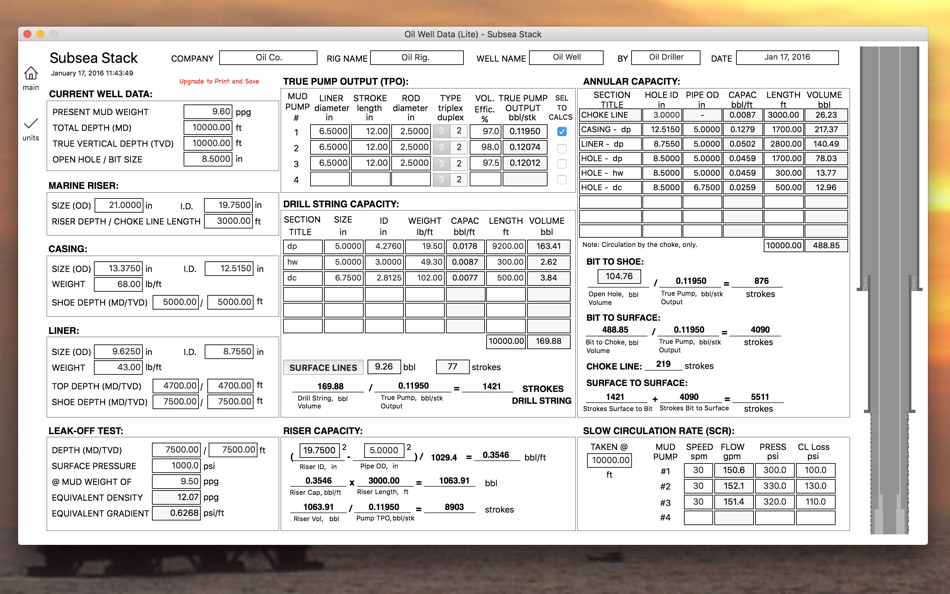Viewport: 950px width, 594px height.
Task: Check Sel to Calcs for mud pump 4
Action: pyautogui.click(x=561, y=180)
